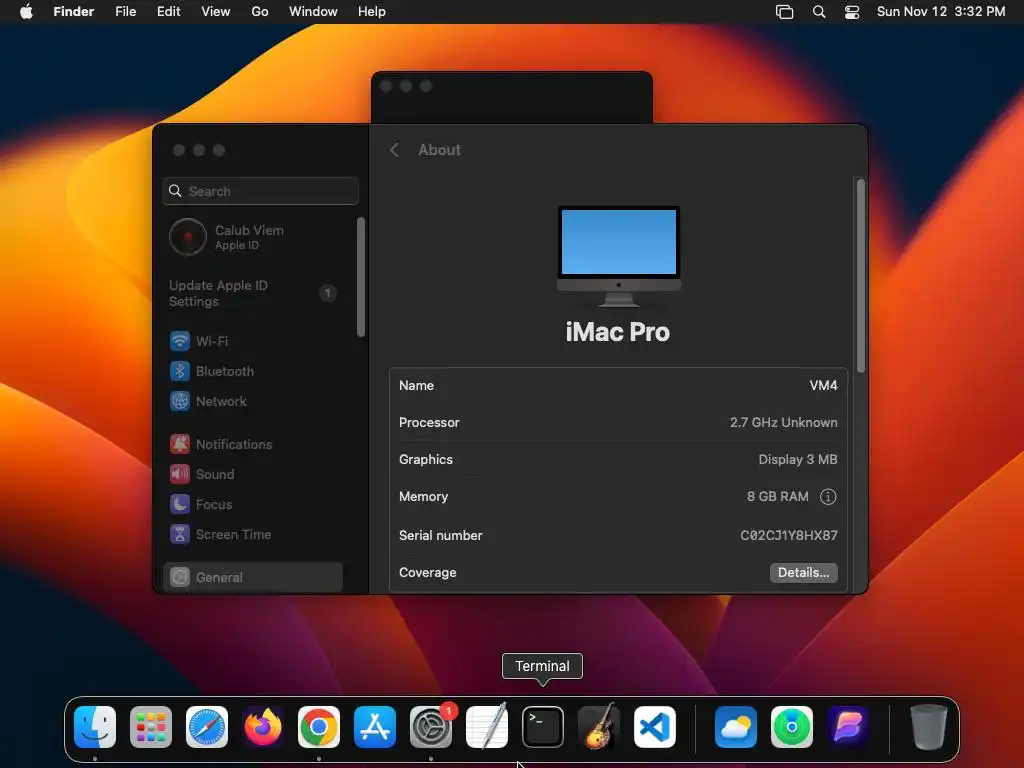Launch Terminal from the dock
This screenshot has height=768, width=1024.
(543, 727)
